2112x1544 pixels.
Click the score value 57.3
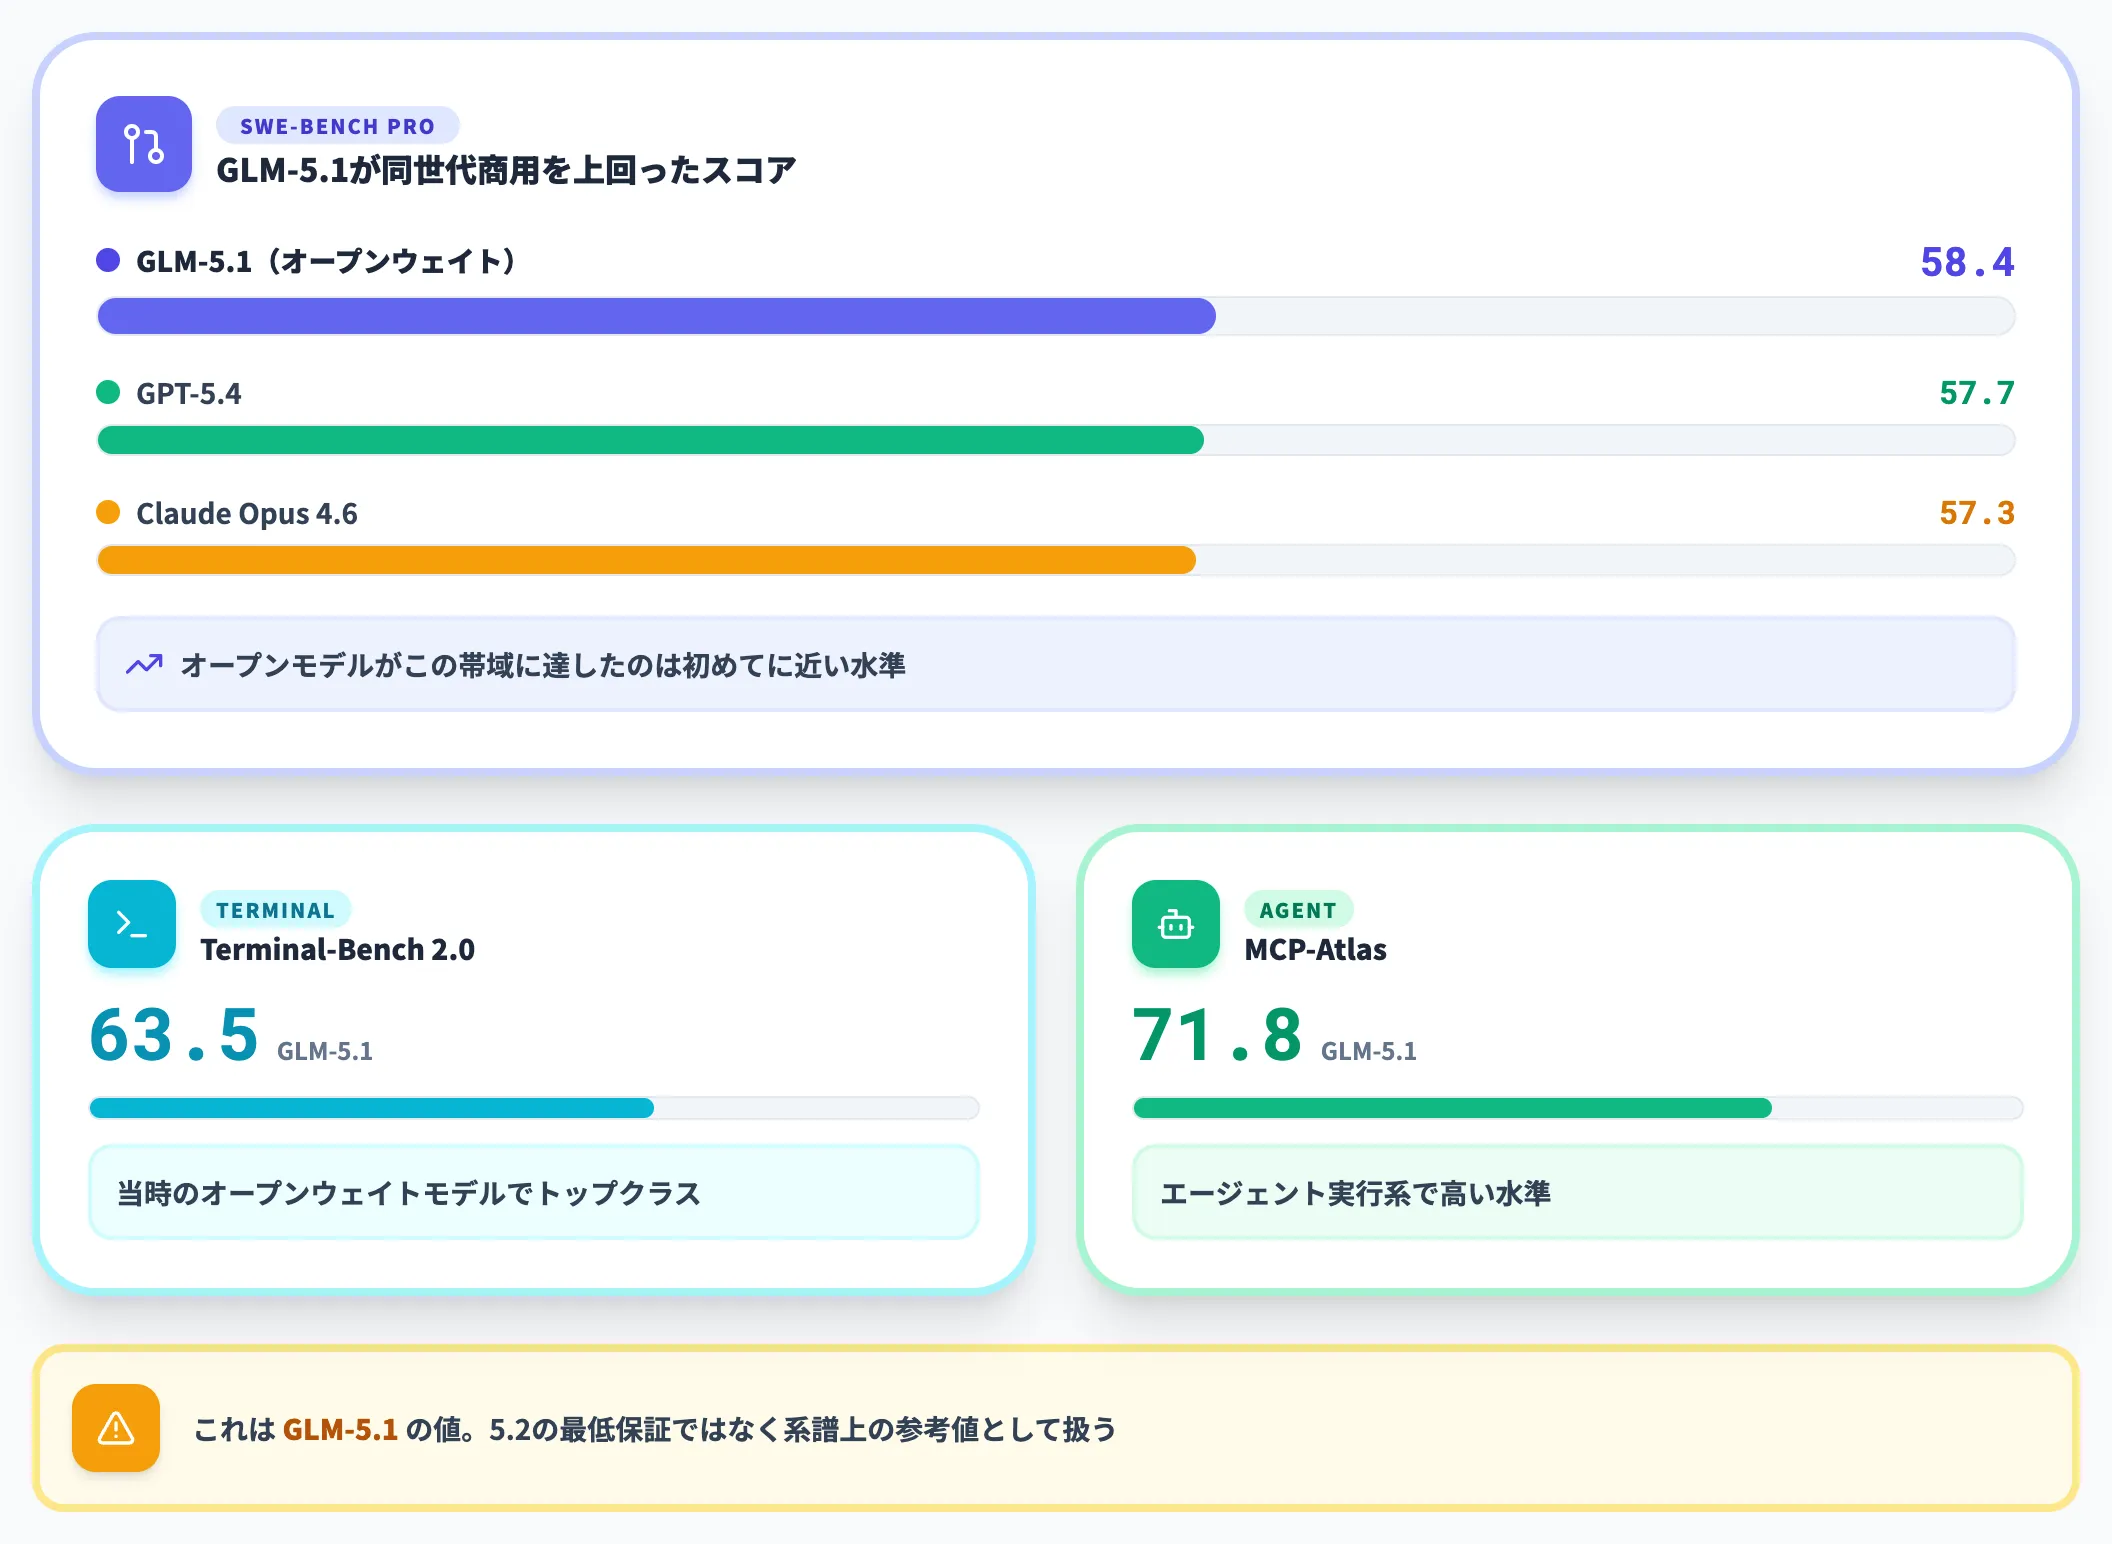[1977, 513]
